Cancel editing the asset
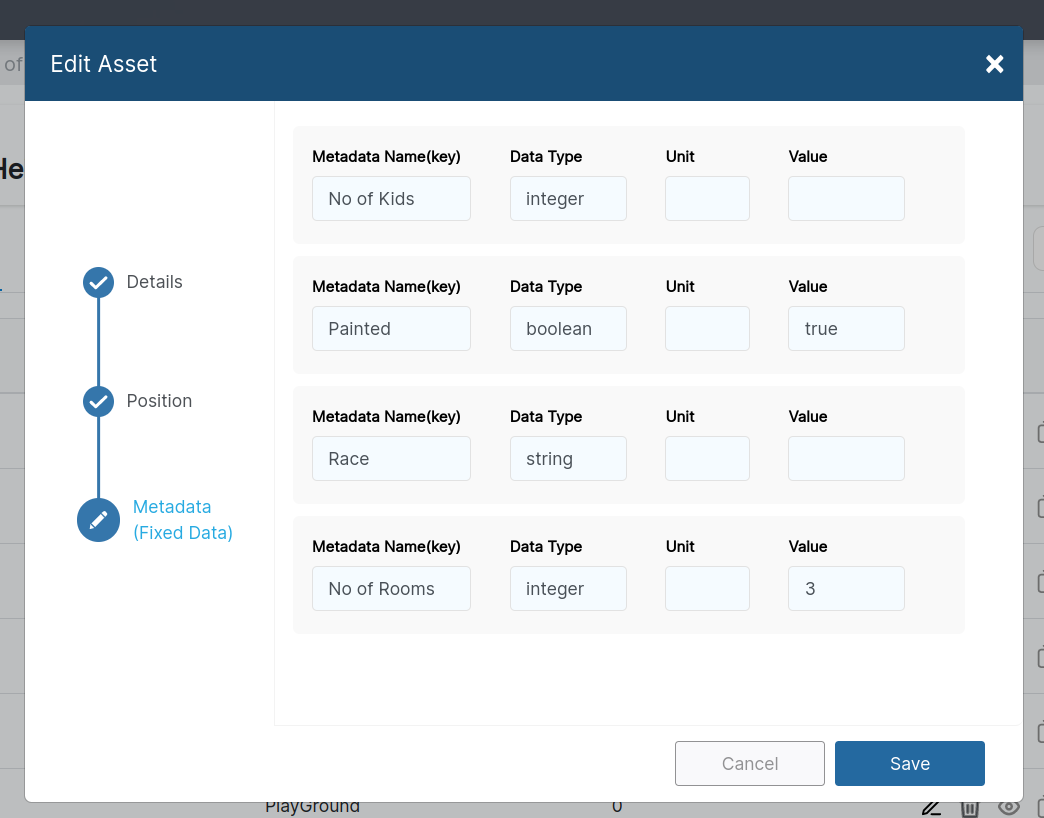Image resolution: width=1044 pixels, height=818 pixels. pyautogui.click(x=750, y=763)
